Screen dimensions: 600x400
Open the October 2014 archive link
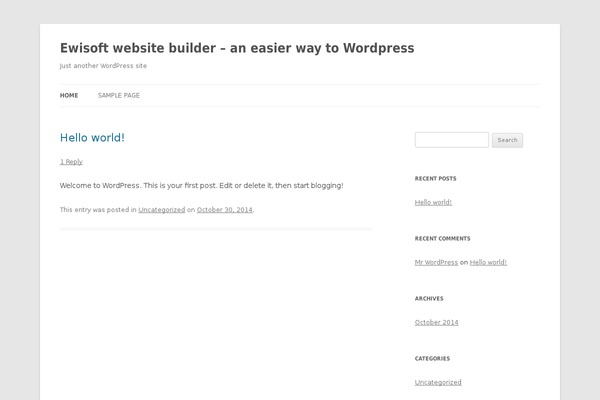(x=437, y=322)
